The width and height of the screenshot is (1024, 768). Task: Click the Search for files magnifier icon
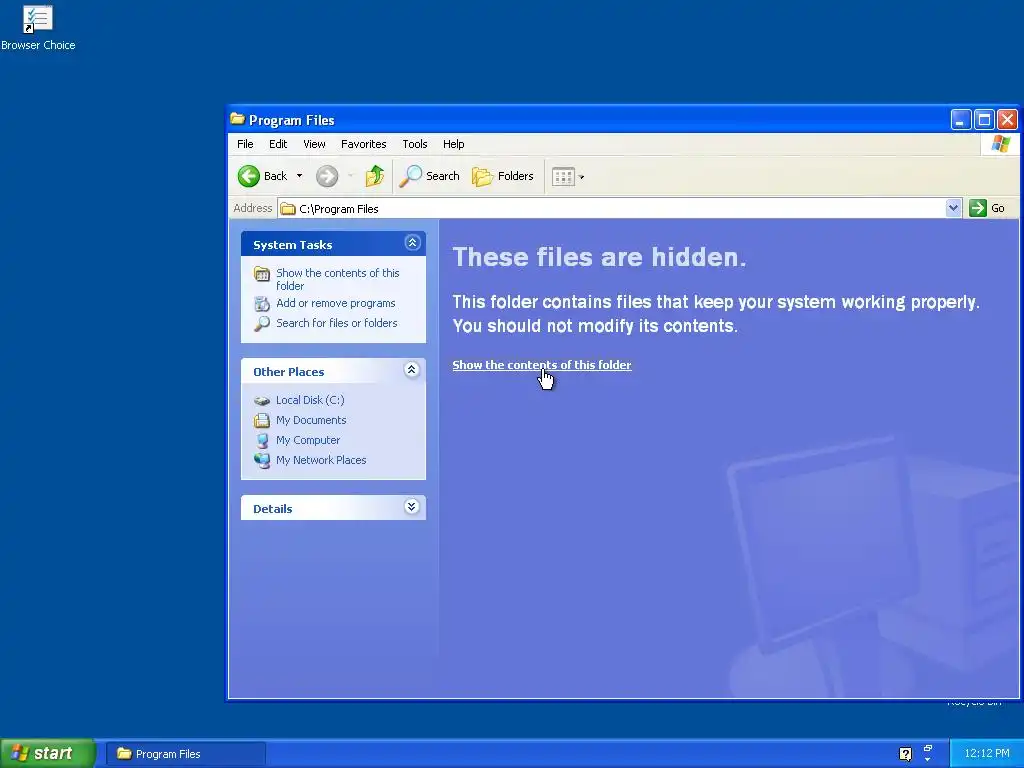click(262, 324)
